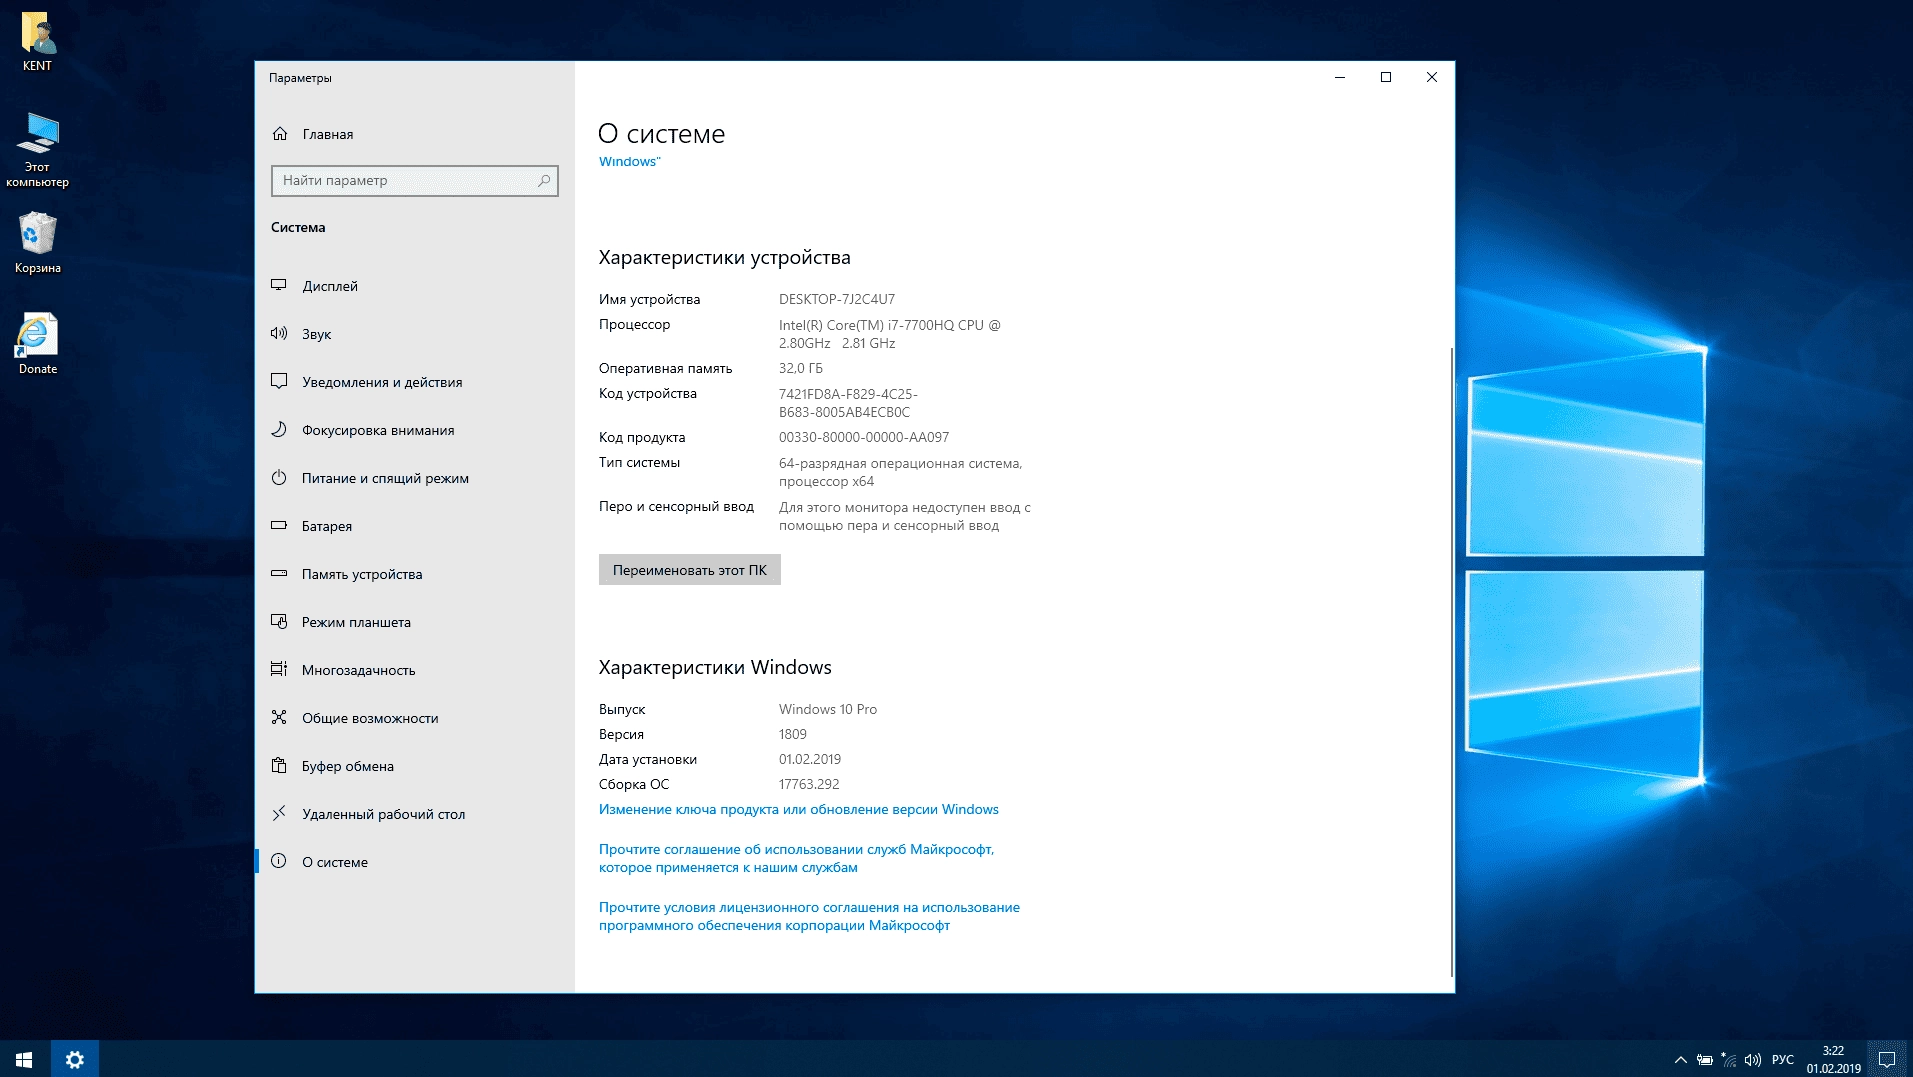This screenshot has height=1077, width=1913.
Task: Click the volume tray icon
Action: tap(1753, 1060)
